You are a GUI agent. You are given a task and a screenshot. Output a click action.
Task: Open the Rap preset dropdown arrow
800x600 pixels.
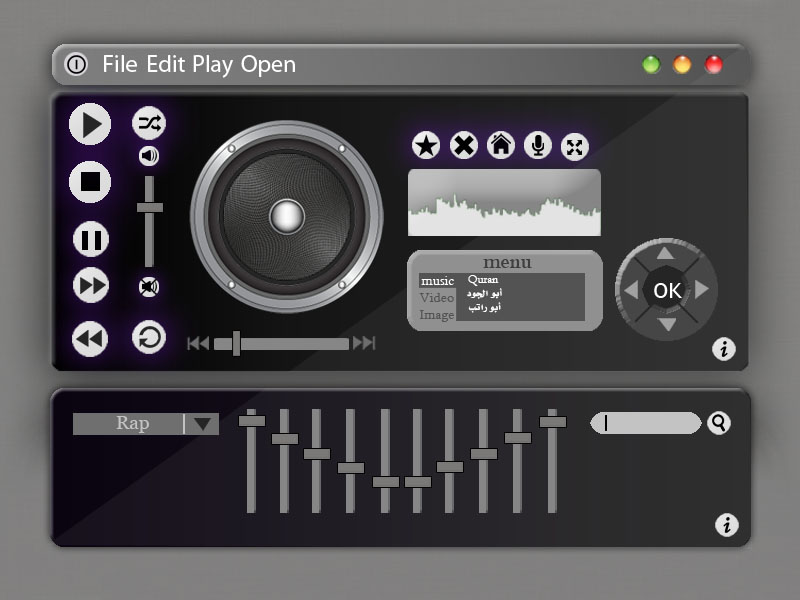[202, 424]
